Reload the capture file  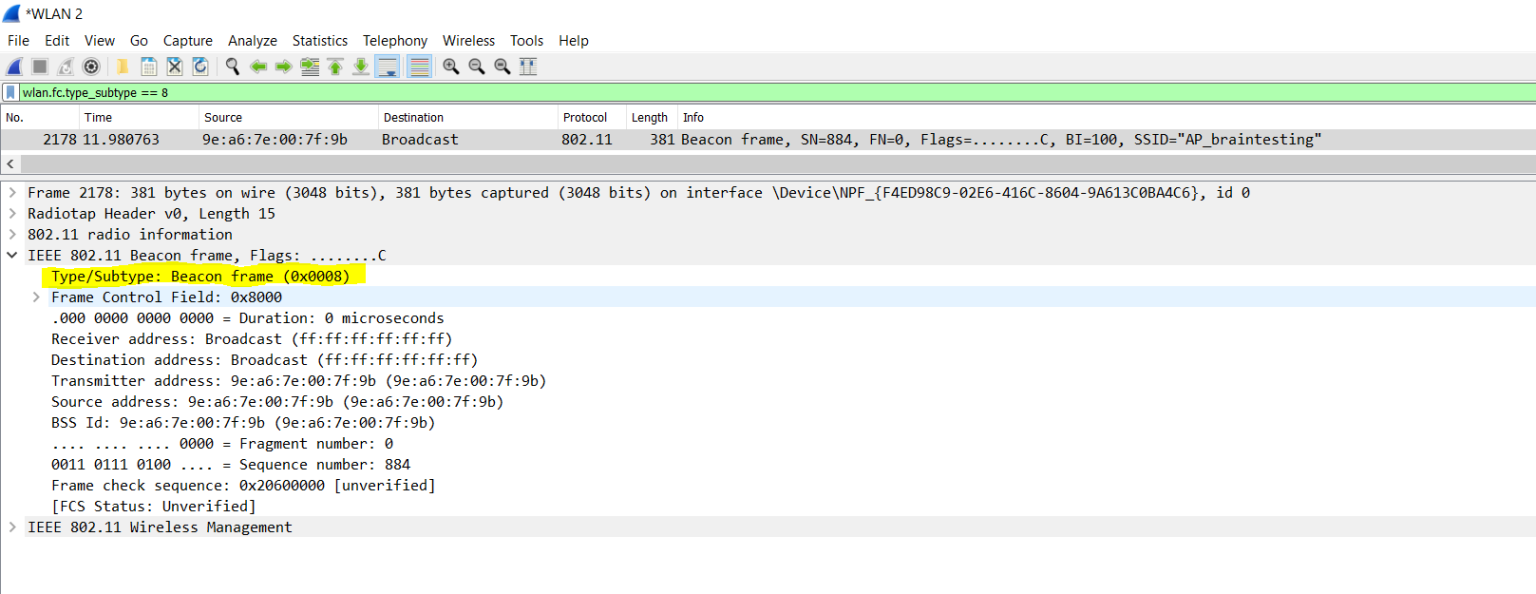tap(200, 66)
